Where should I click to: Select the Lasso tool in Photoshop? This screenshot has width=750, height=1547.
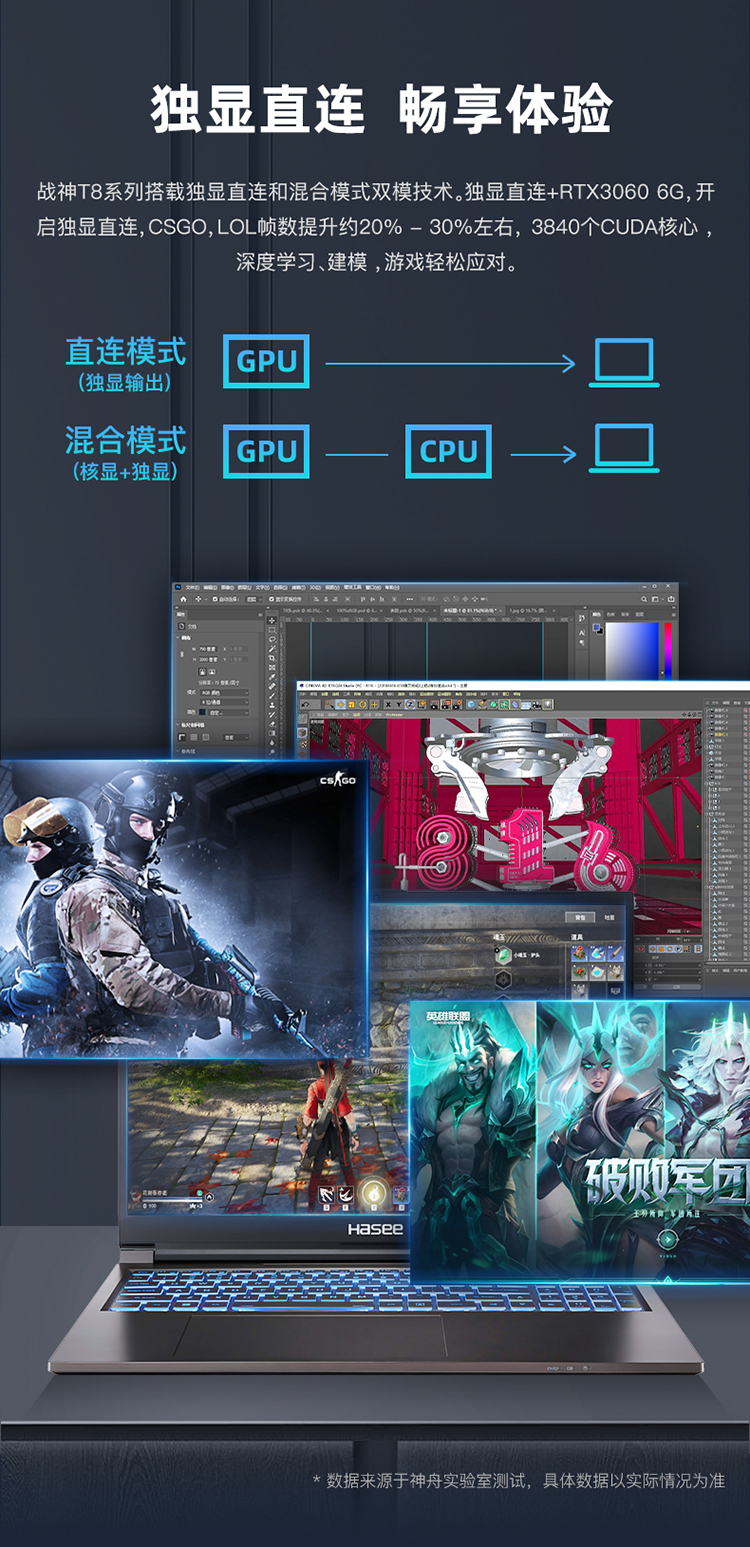click(272, 639)
